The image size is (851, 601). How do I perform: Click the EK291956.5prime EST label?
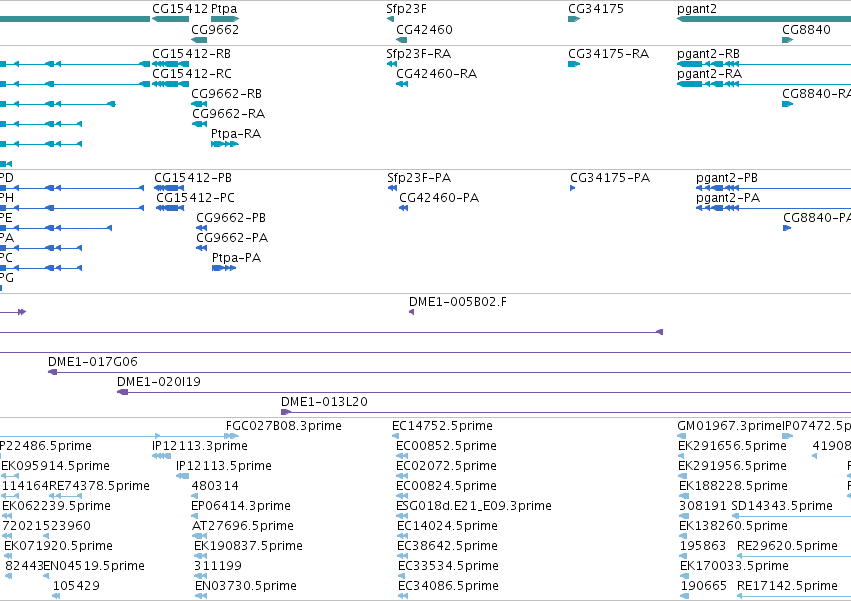(x=732, y=466)
